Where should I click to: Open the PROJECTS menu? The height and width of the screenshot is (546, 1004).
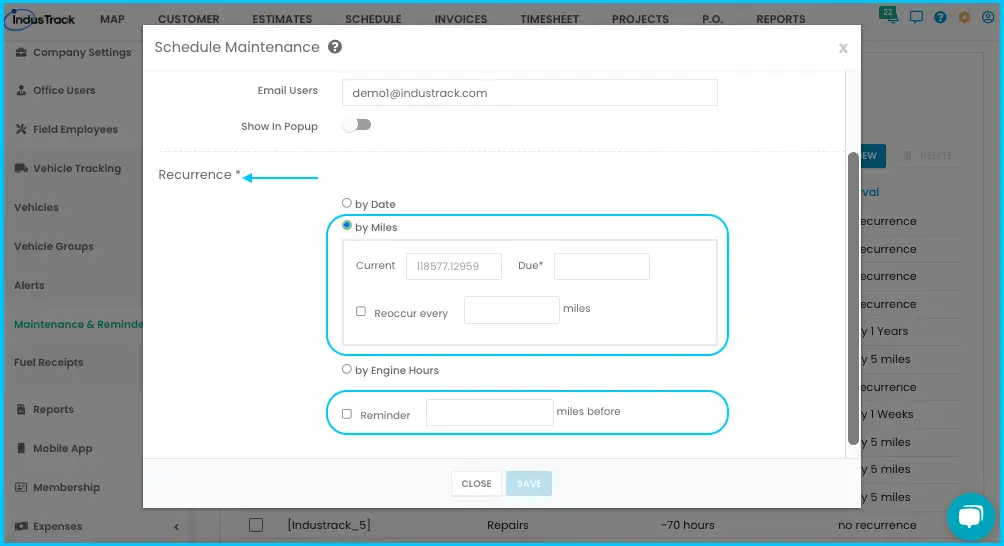[x=640, y=19]
